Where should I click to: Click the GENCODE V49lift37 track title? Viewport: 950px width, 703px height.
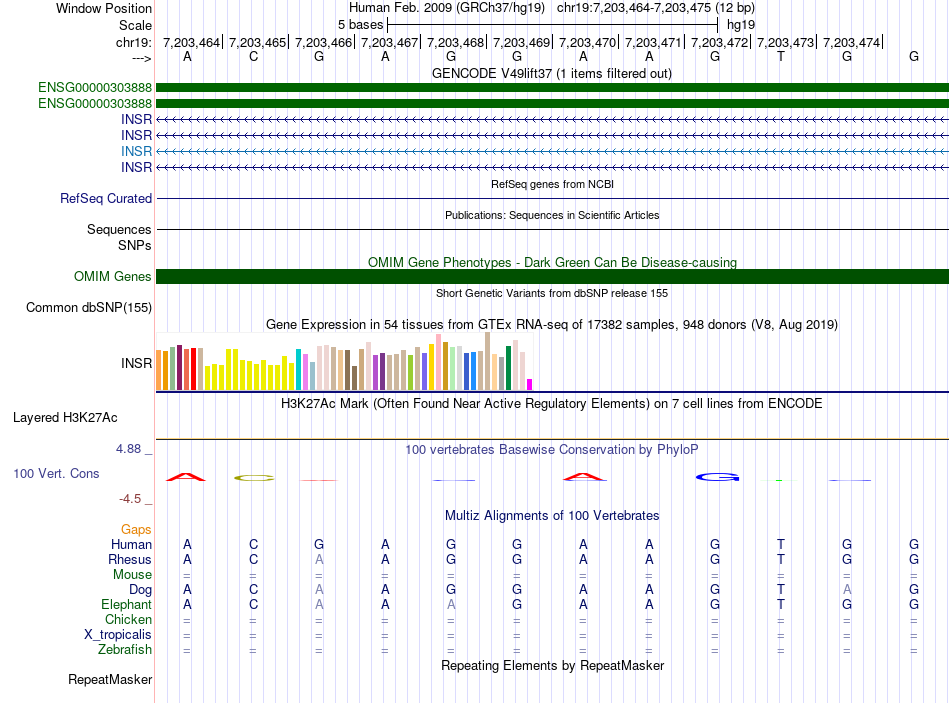click(x=551, y=73)
